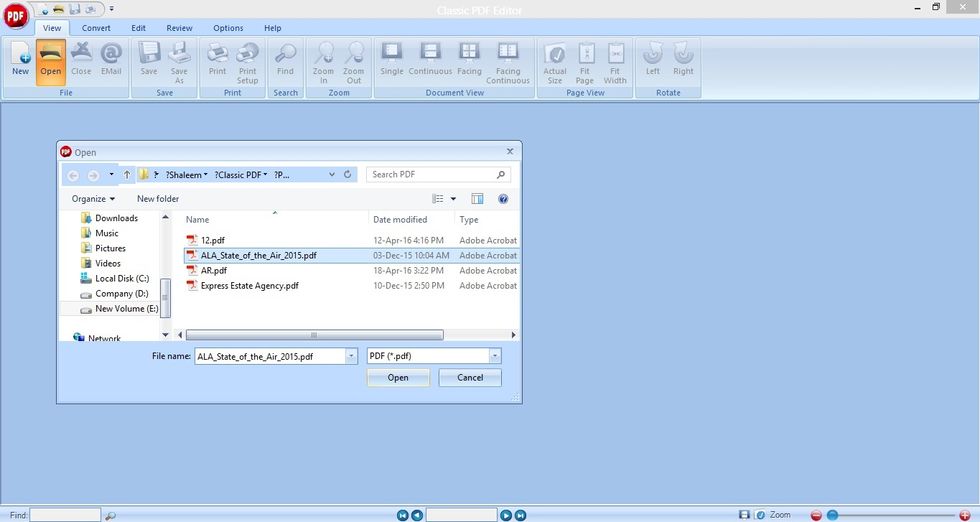Select the Open file ribbon icon
Screen dimensions: 980x522
(x=51, y=61)
